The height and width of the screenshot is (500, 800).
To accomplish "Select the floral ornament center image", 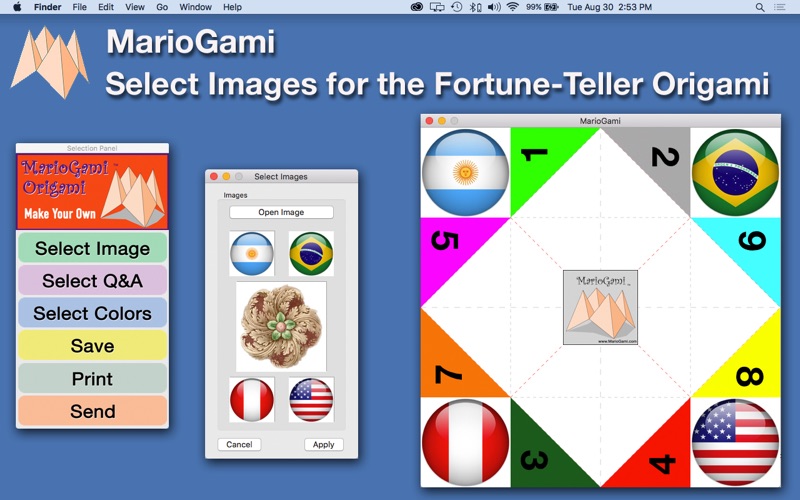I will tap(281, 327).
